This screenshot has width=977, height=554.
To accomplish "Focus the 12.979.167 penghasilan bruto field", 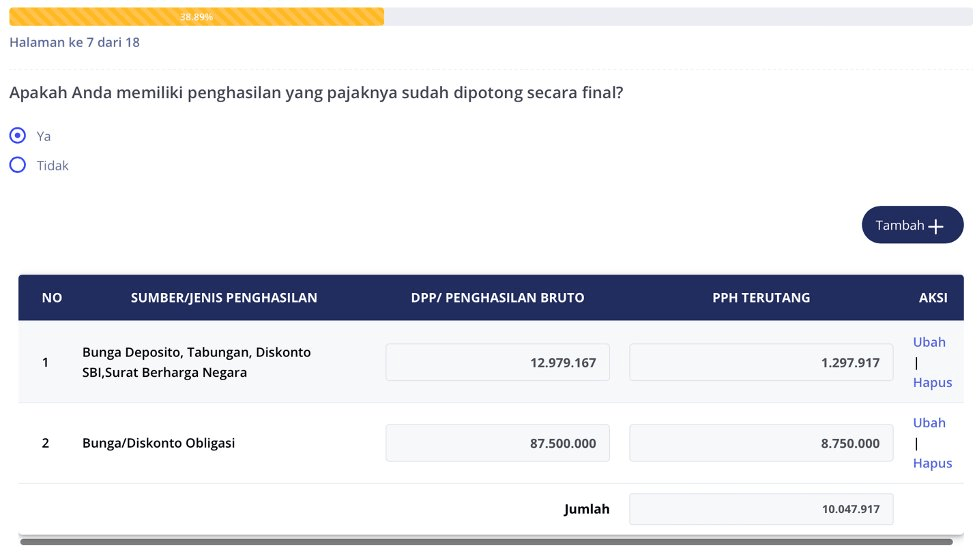I will pos(497,362).
